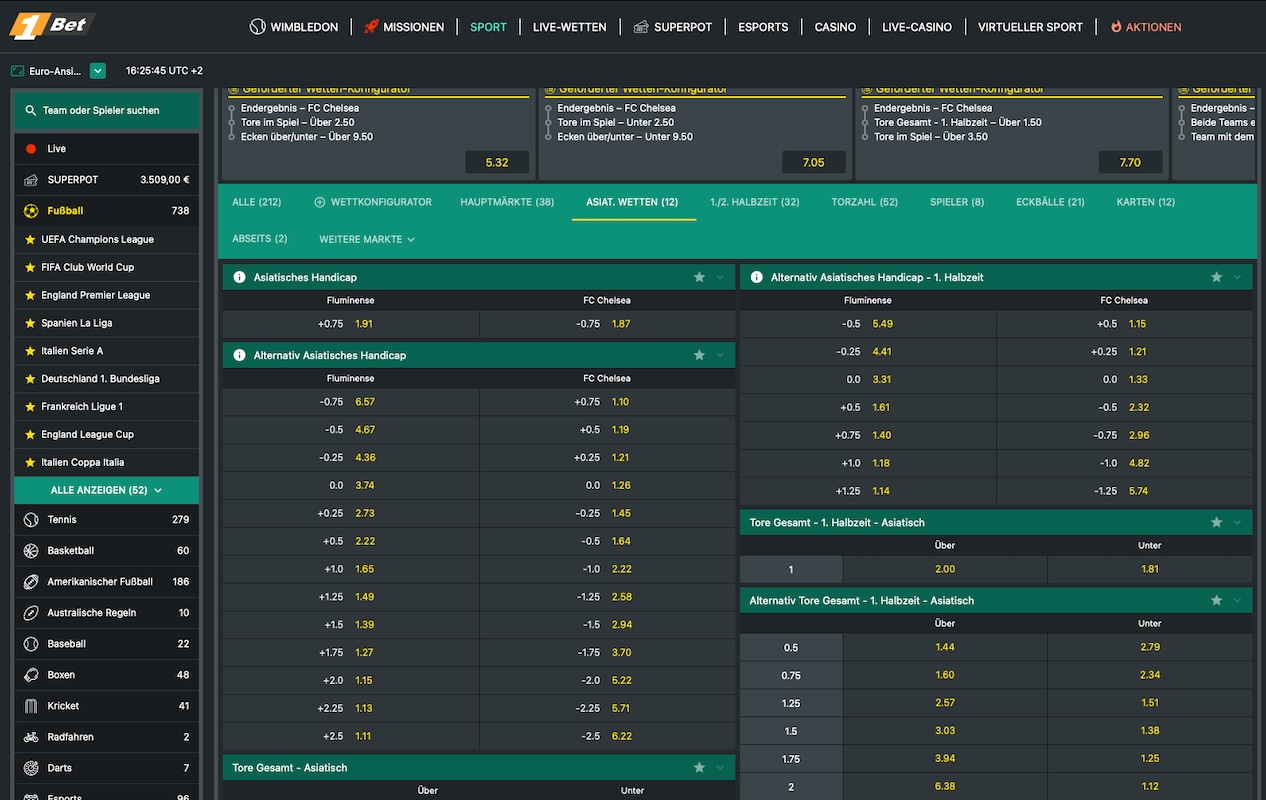Screen dimensions: 1266x800
Task: Switch to the Hauptmärkte tab
Action: (507, 201)
